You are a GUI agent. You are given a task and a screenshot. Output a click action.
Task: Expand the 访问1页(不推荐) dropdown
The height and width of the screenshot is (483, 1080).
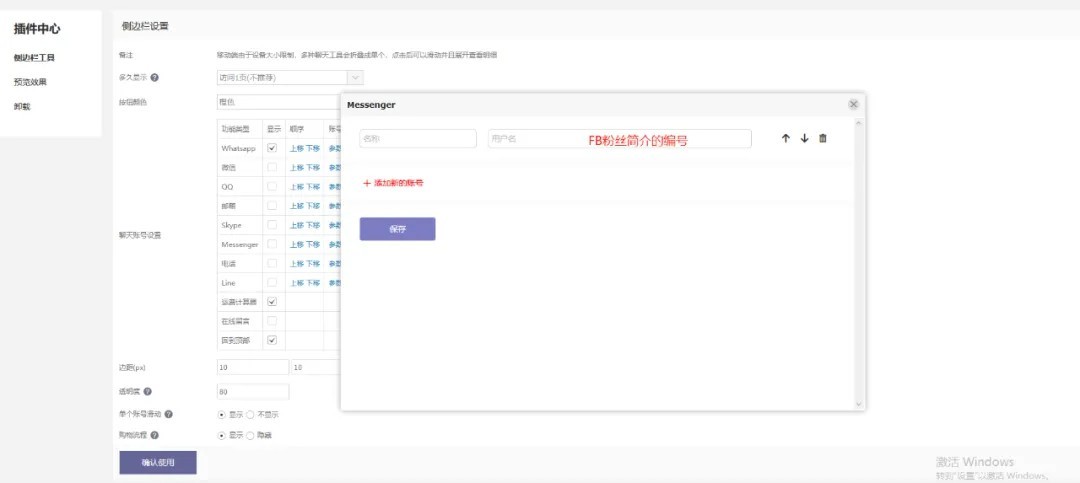[290, 78]
